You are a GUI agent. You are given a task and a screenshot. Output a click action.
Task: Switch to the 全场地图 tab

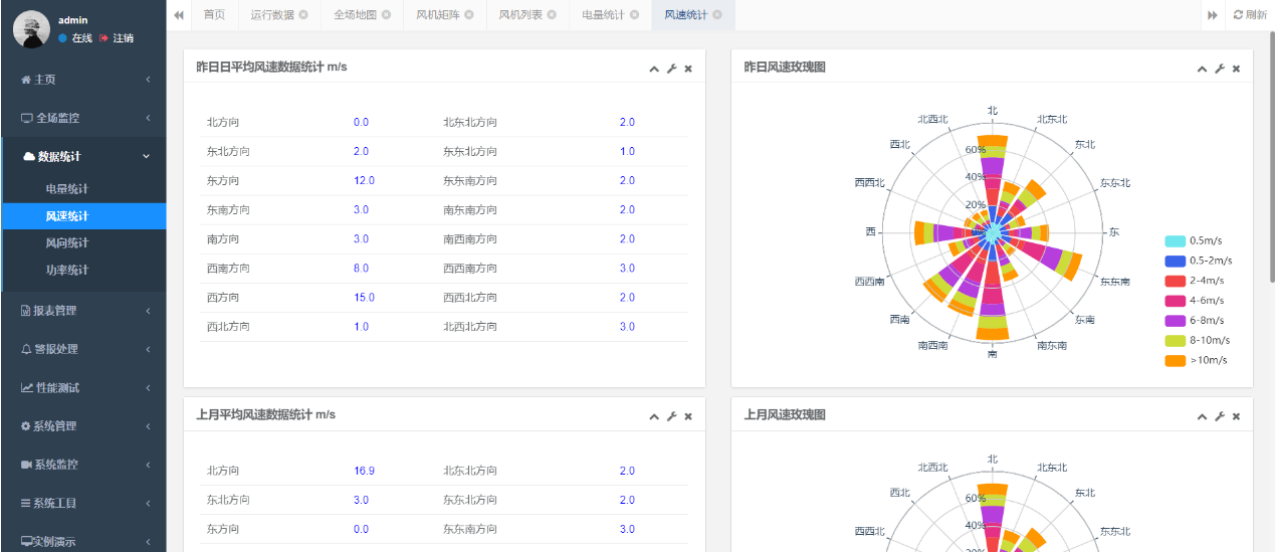(356, 15)
